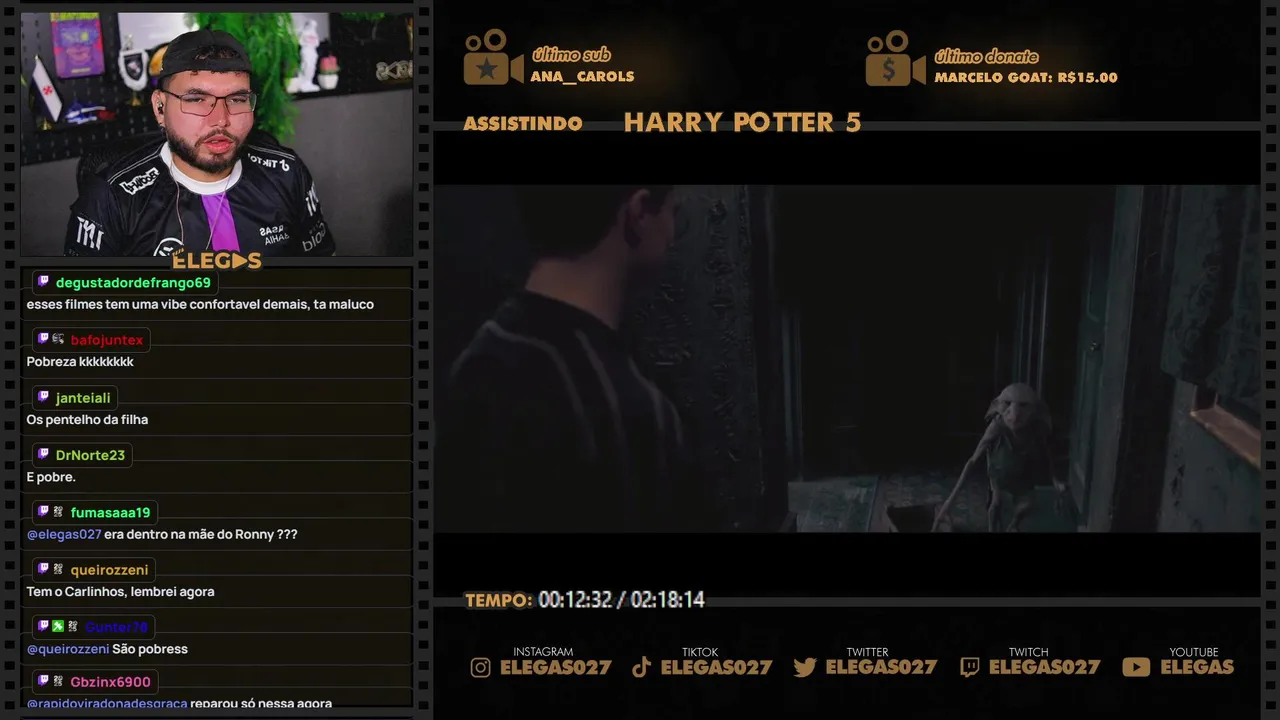Click the TikTok logo icon
This screenshot has width=1280, height=720.
point(641,667)
